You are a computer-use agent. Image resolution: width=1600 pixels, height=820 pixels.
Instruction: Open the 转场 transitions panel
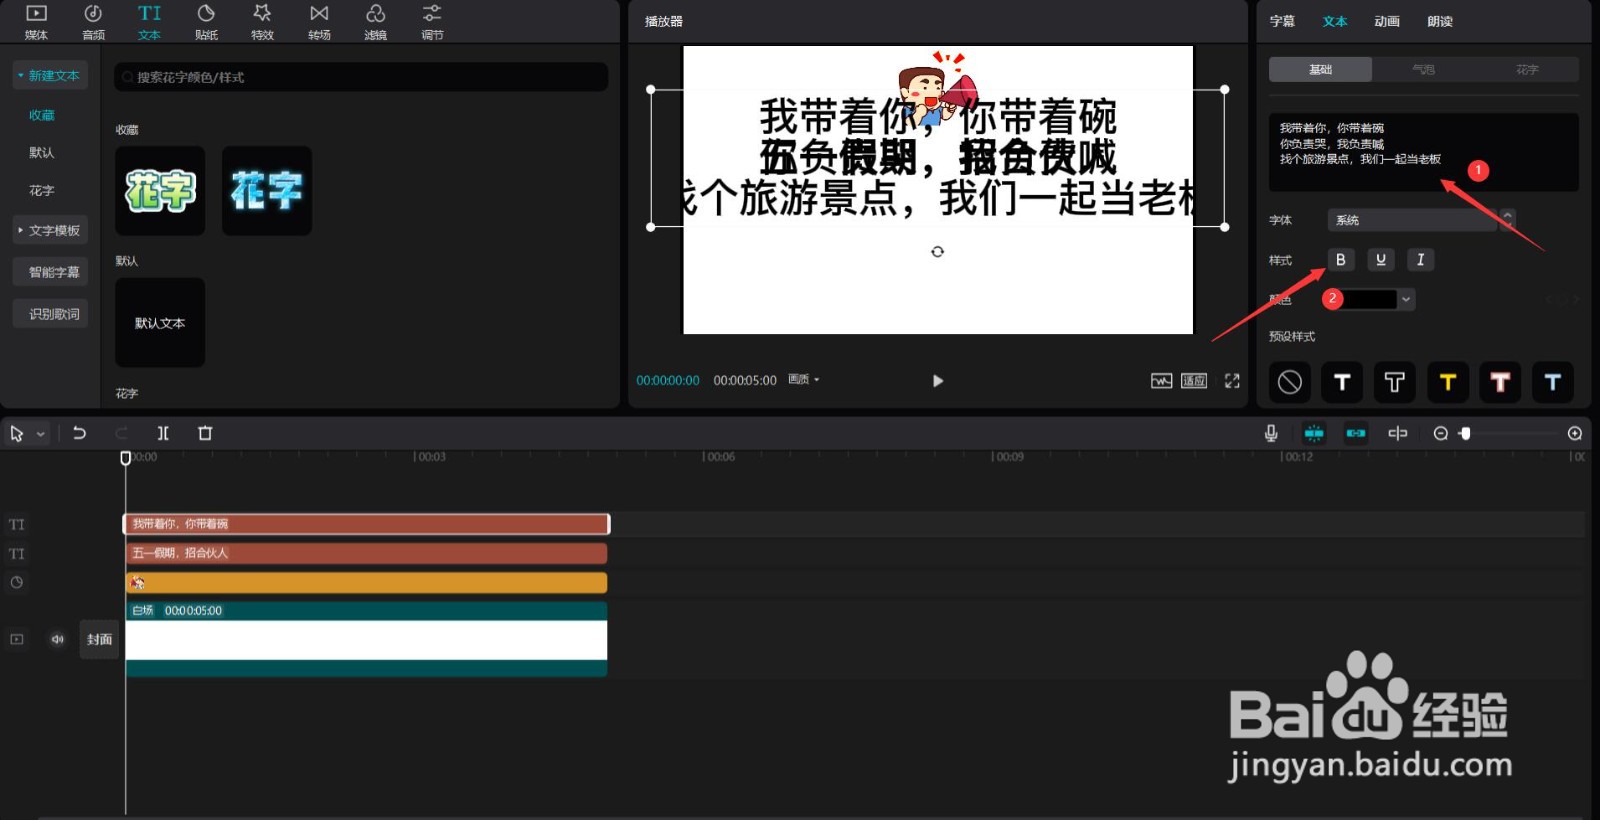[319, 21]
